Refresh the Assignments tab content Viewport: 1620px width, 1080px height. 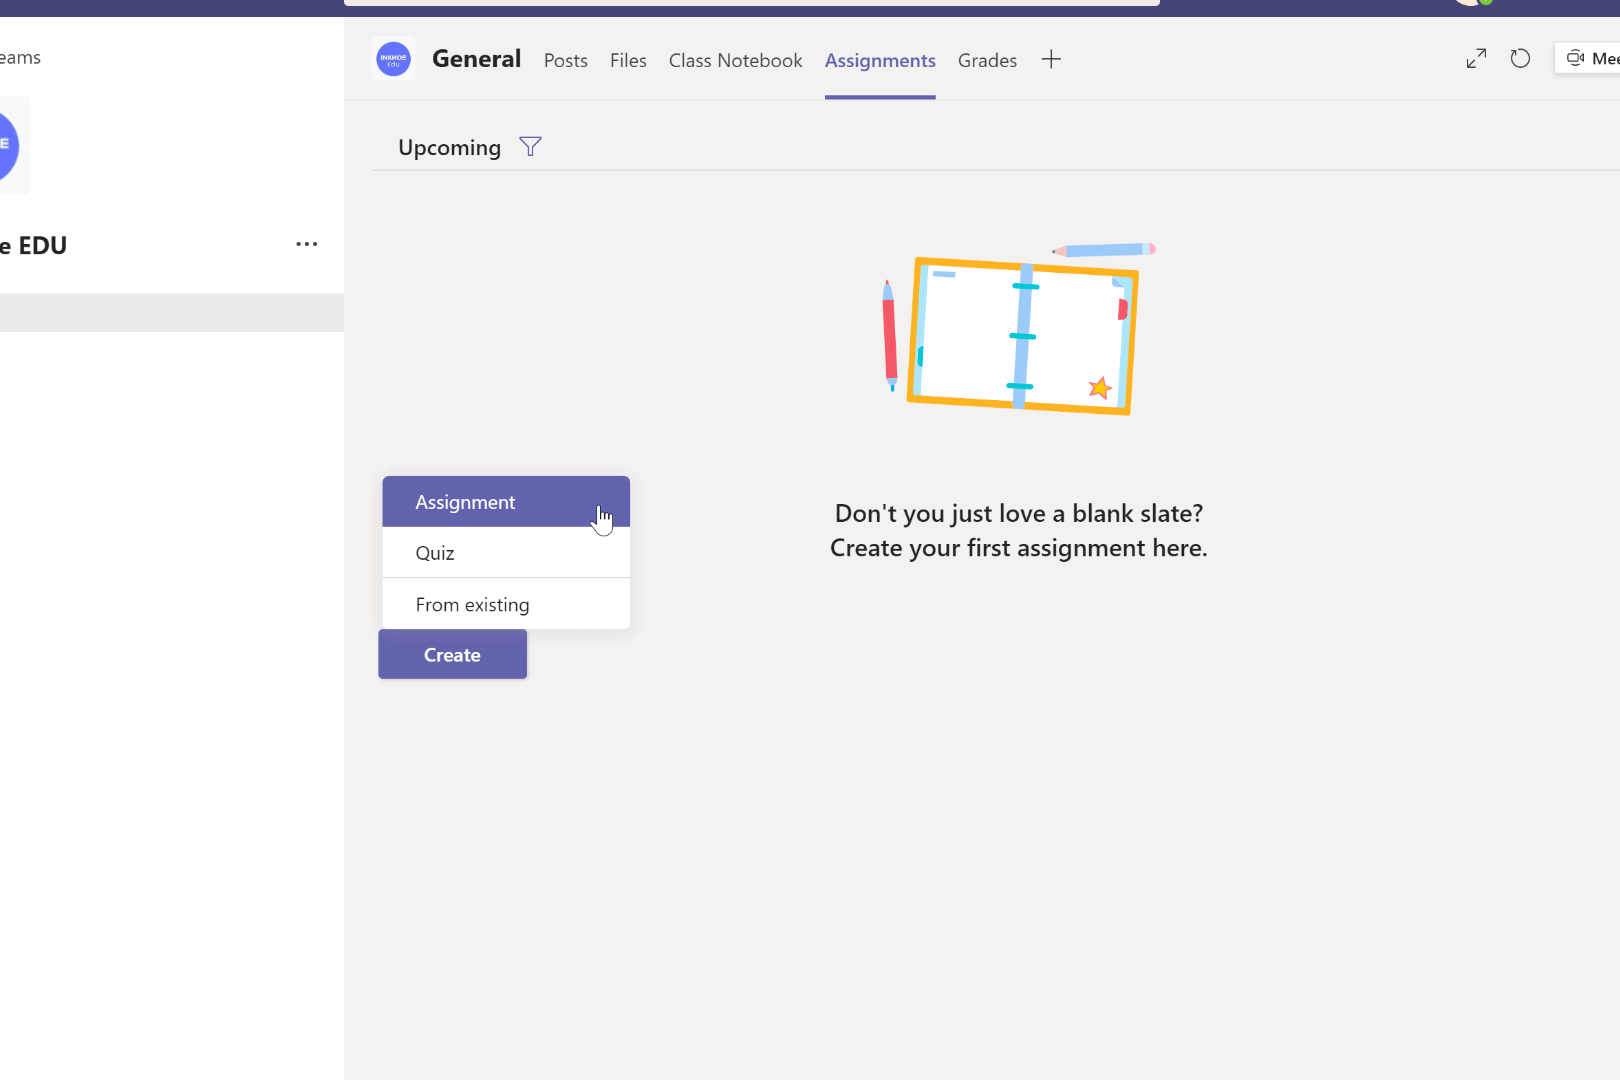pos(1520,58)
